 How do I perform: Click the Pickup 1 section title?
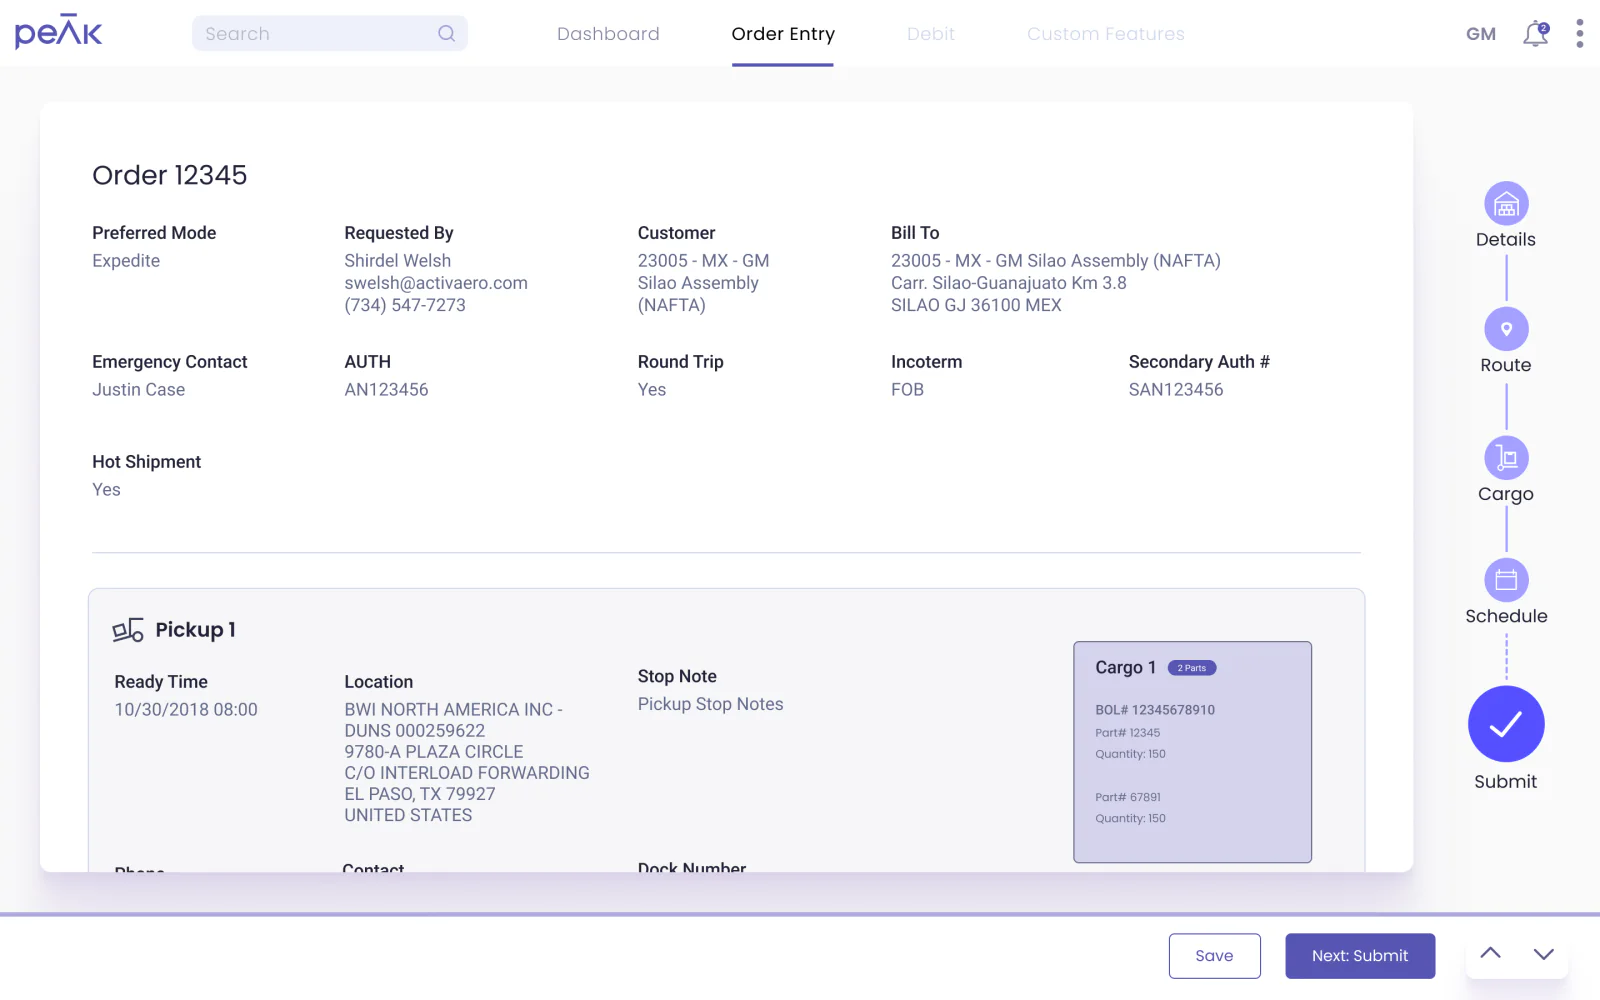(195, 630)
